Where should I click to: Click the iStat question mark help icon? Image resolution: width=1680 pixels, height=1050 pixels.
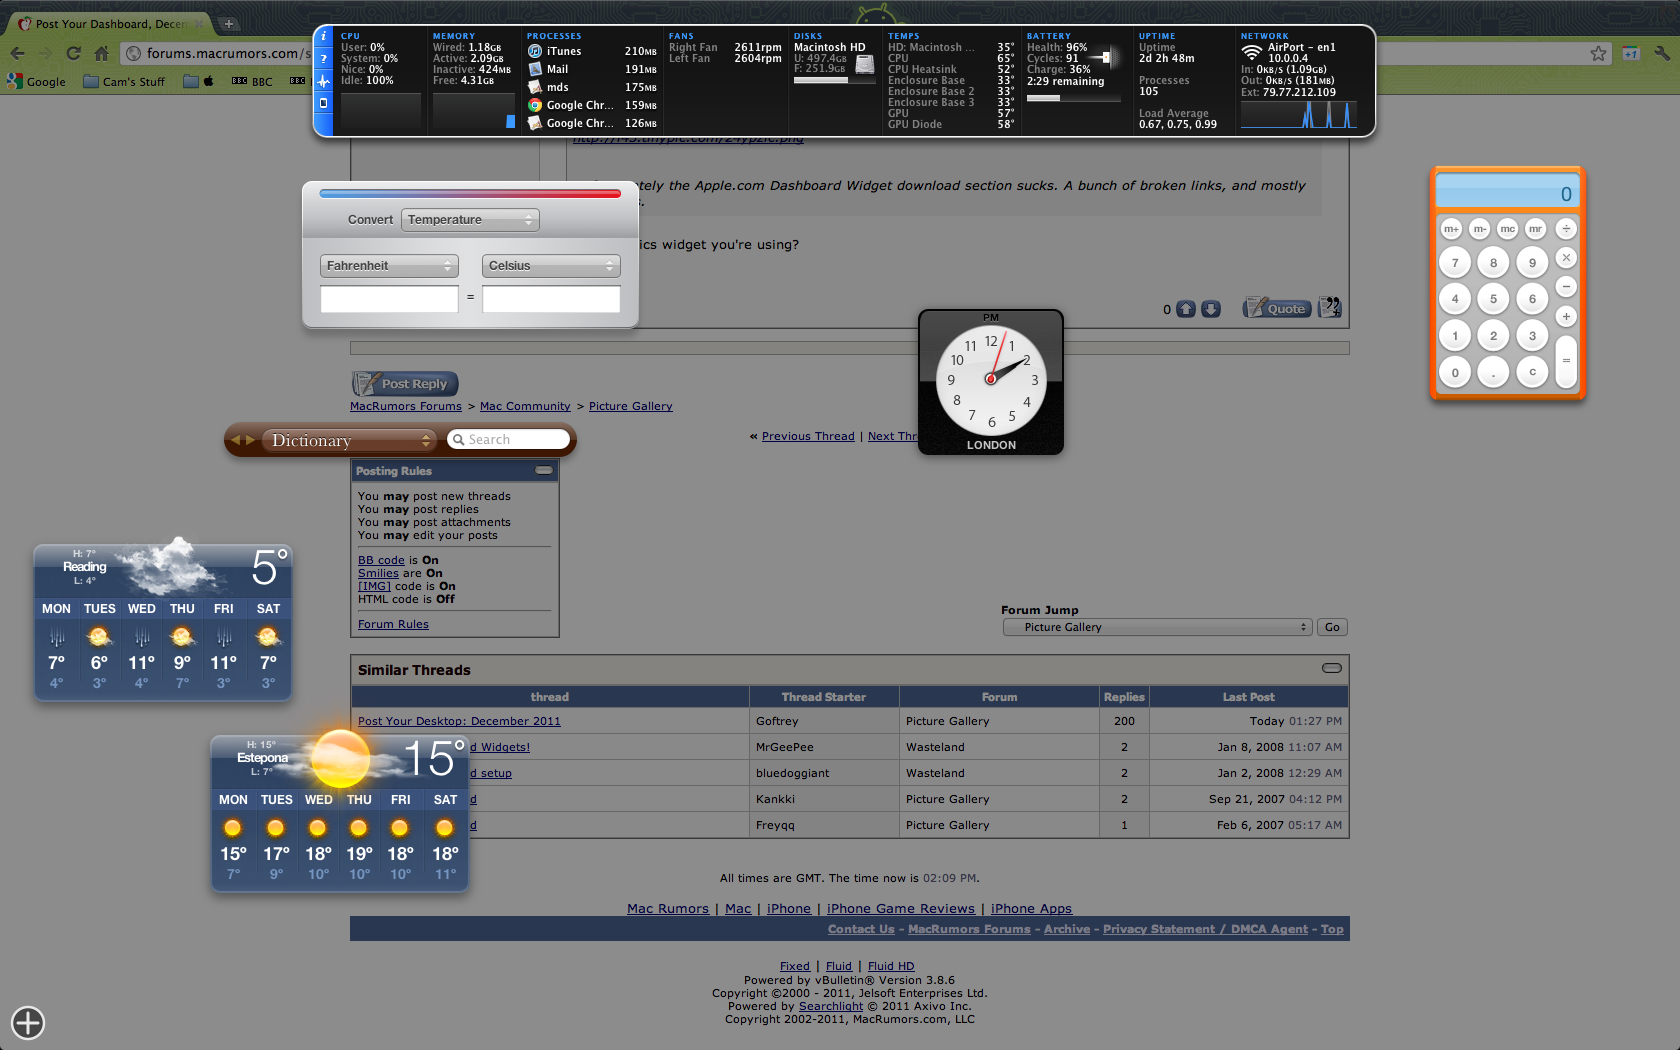[323, 58]
